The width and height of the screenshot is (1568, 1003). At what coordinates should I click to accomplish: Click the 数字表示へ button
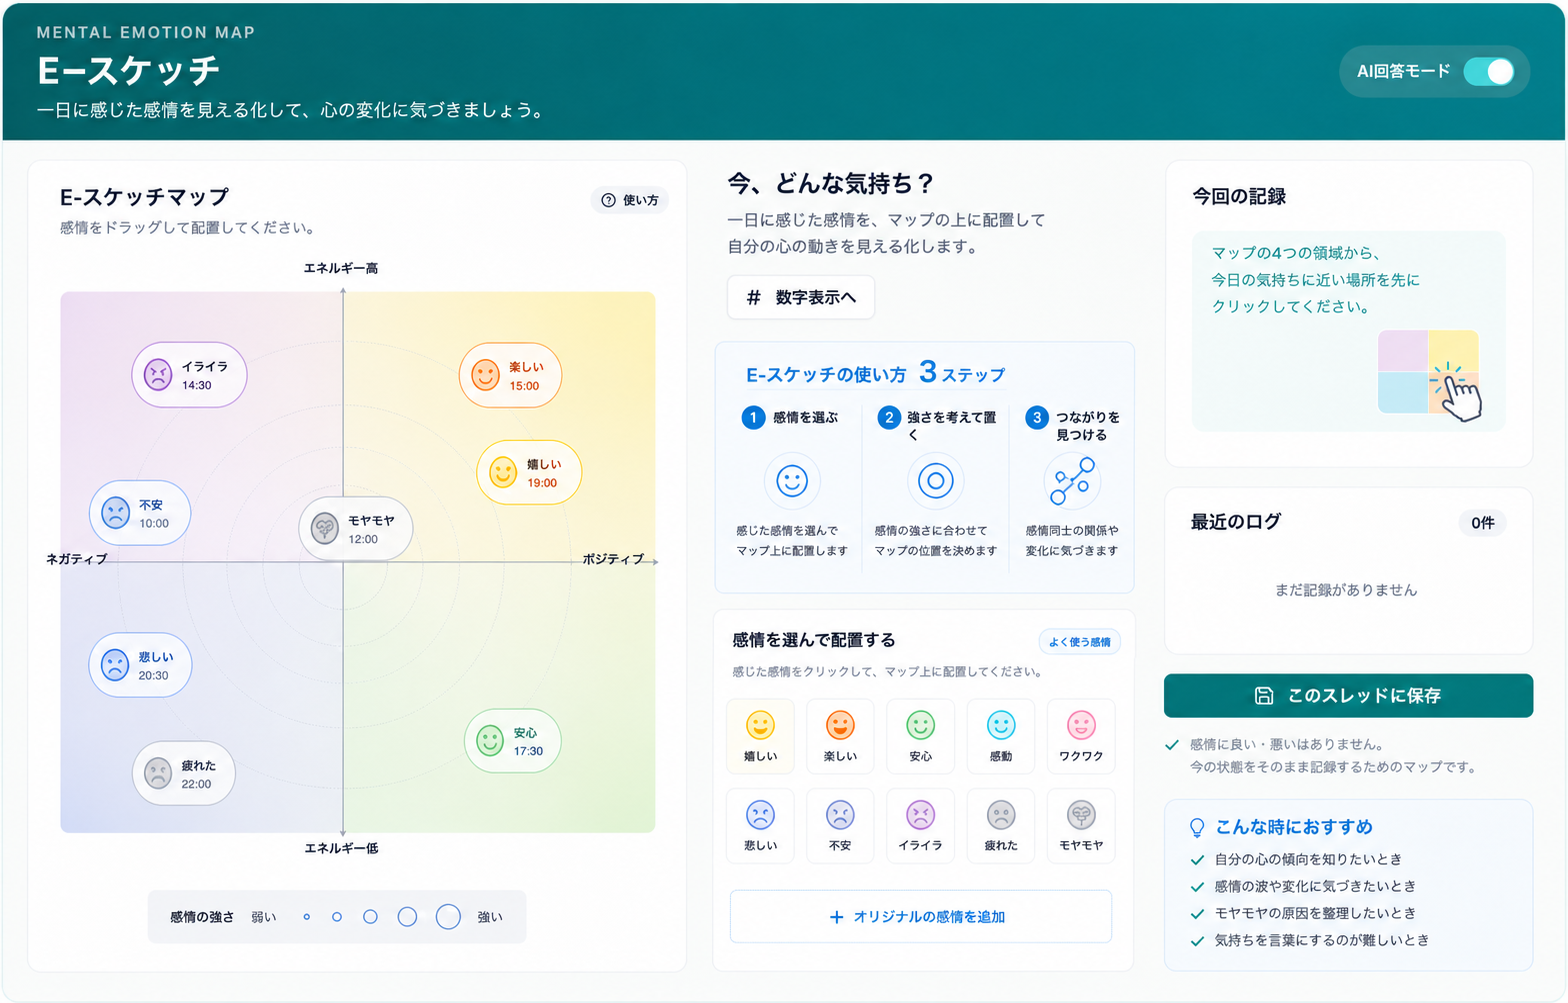coord(801,297)
